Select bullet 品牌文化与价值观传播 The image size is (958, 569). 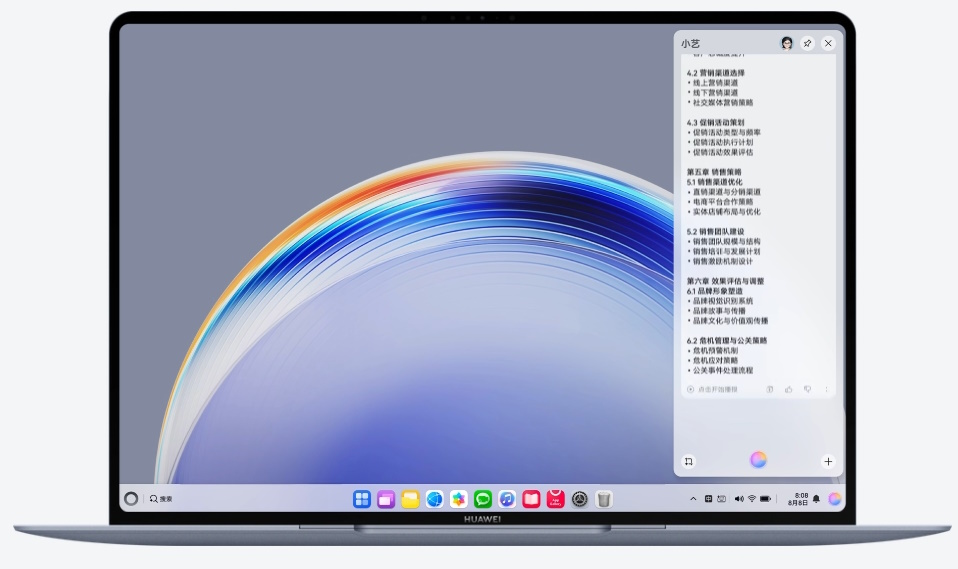[x=730, y=320]
